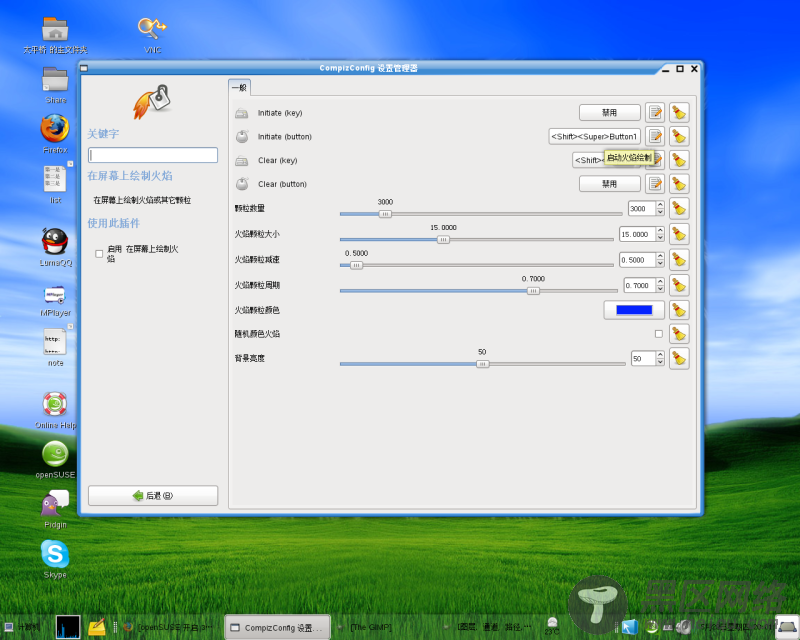This screenshot has height=640, width=800.
Task: Click the 背景亮度 slider handle
Action: coord(482,364)
